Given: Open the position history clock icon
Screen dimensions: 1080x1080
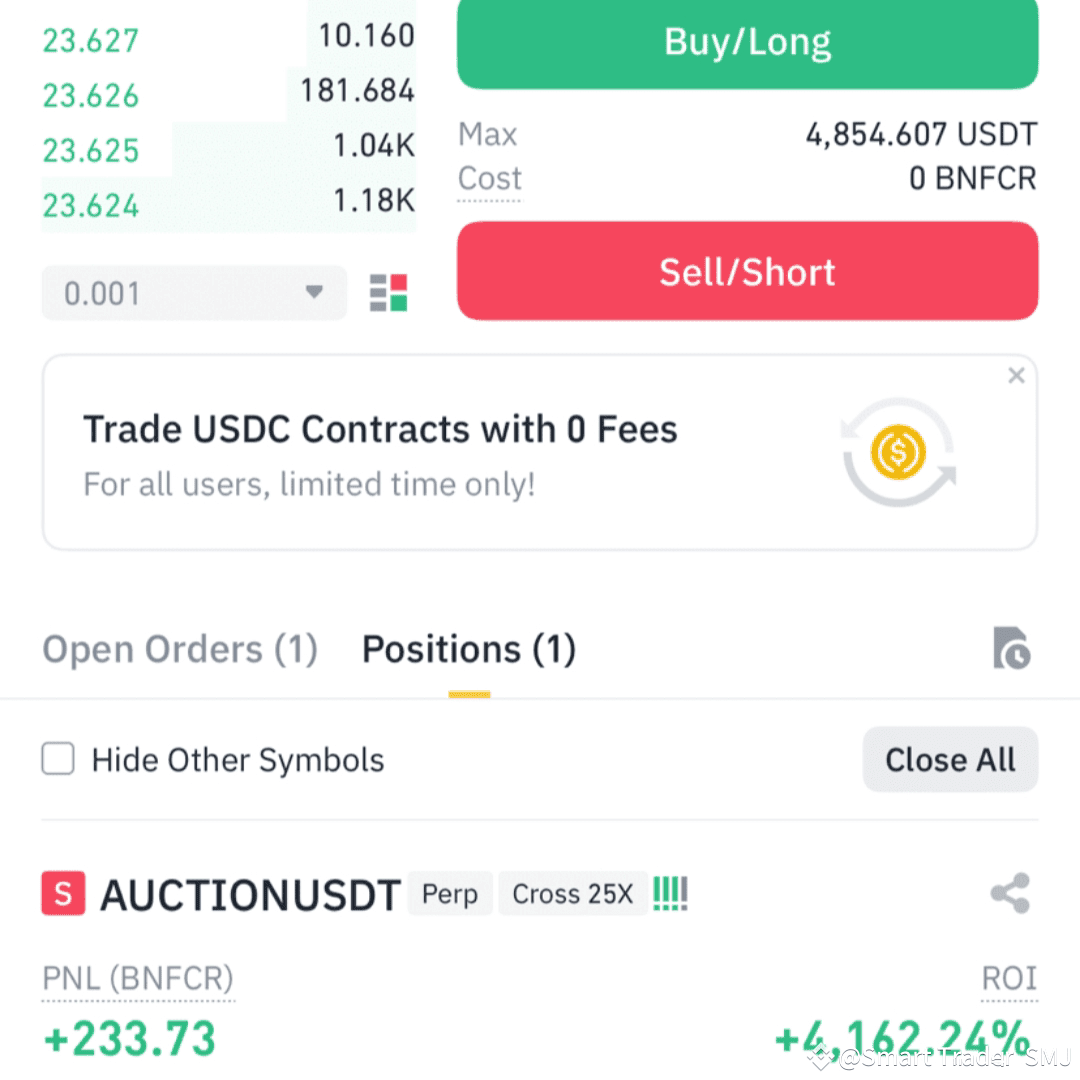Looking at the screenshot, I should (1011, 648).
